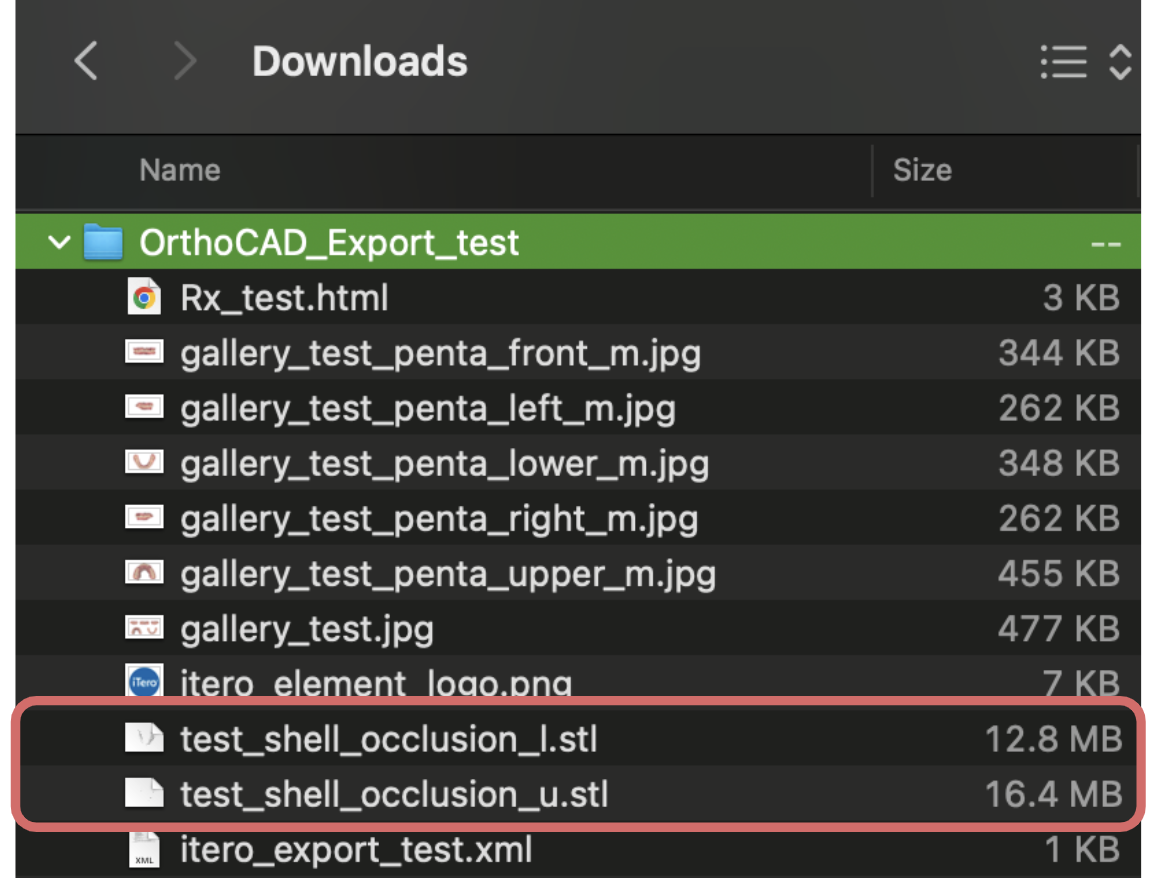The width and height of the screenshot is (1154, 878).
Task: Select gallery_test_penta_front_m.jpg file name
Action: [x=441, y=354]
